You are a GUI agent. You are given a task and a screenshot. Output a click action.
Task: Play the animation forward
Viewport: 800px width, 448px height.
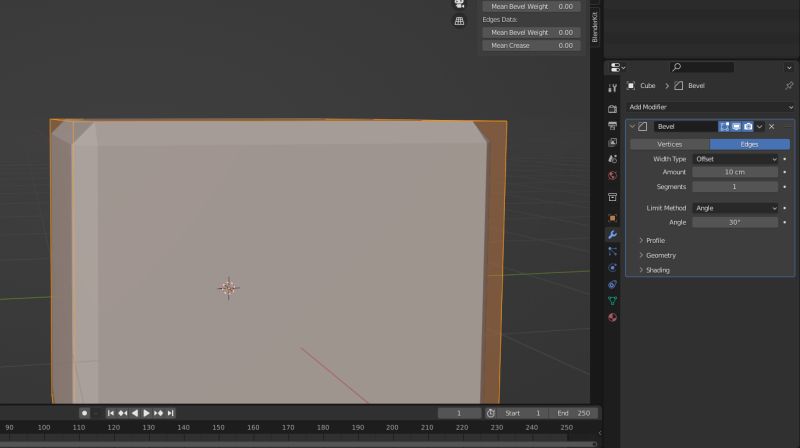146,413
